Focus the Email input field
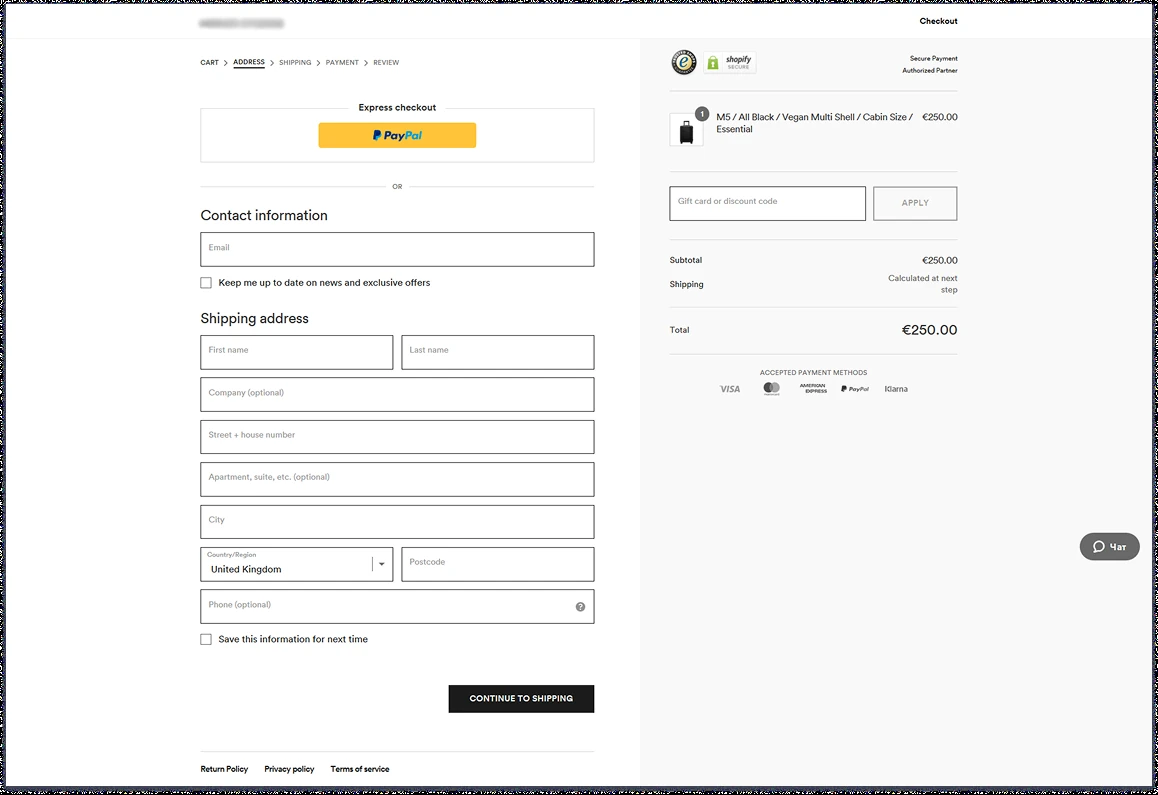The height and width of the screenshot is (795, 1158). [x=397, y=250]
